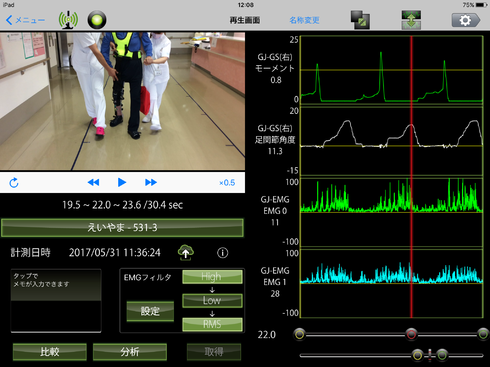The image size is (490, 367).
Task: Fast forward the video
Action: (x=151, y=182)
